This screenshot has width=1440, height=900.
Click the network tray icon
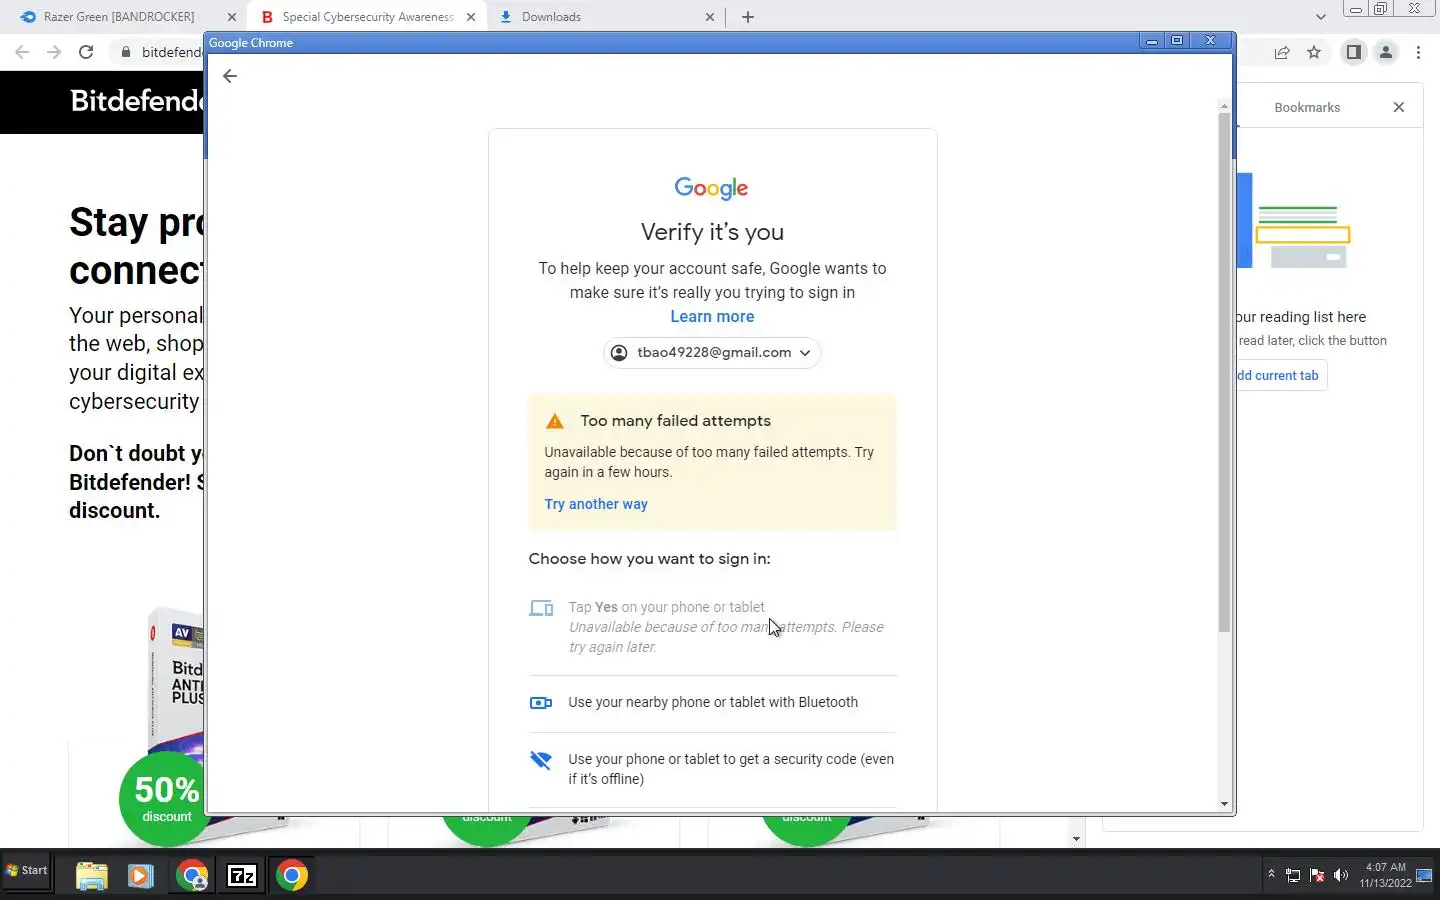1293,875
